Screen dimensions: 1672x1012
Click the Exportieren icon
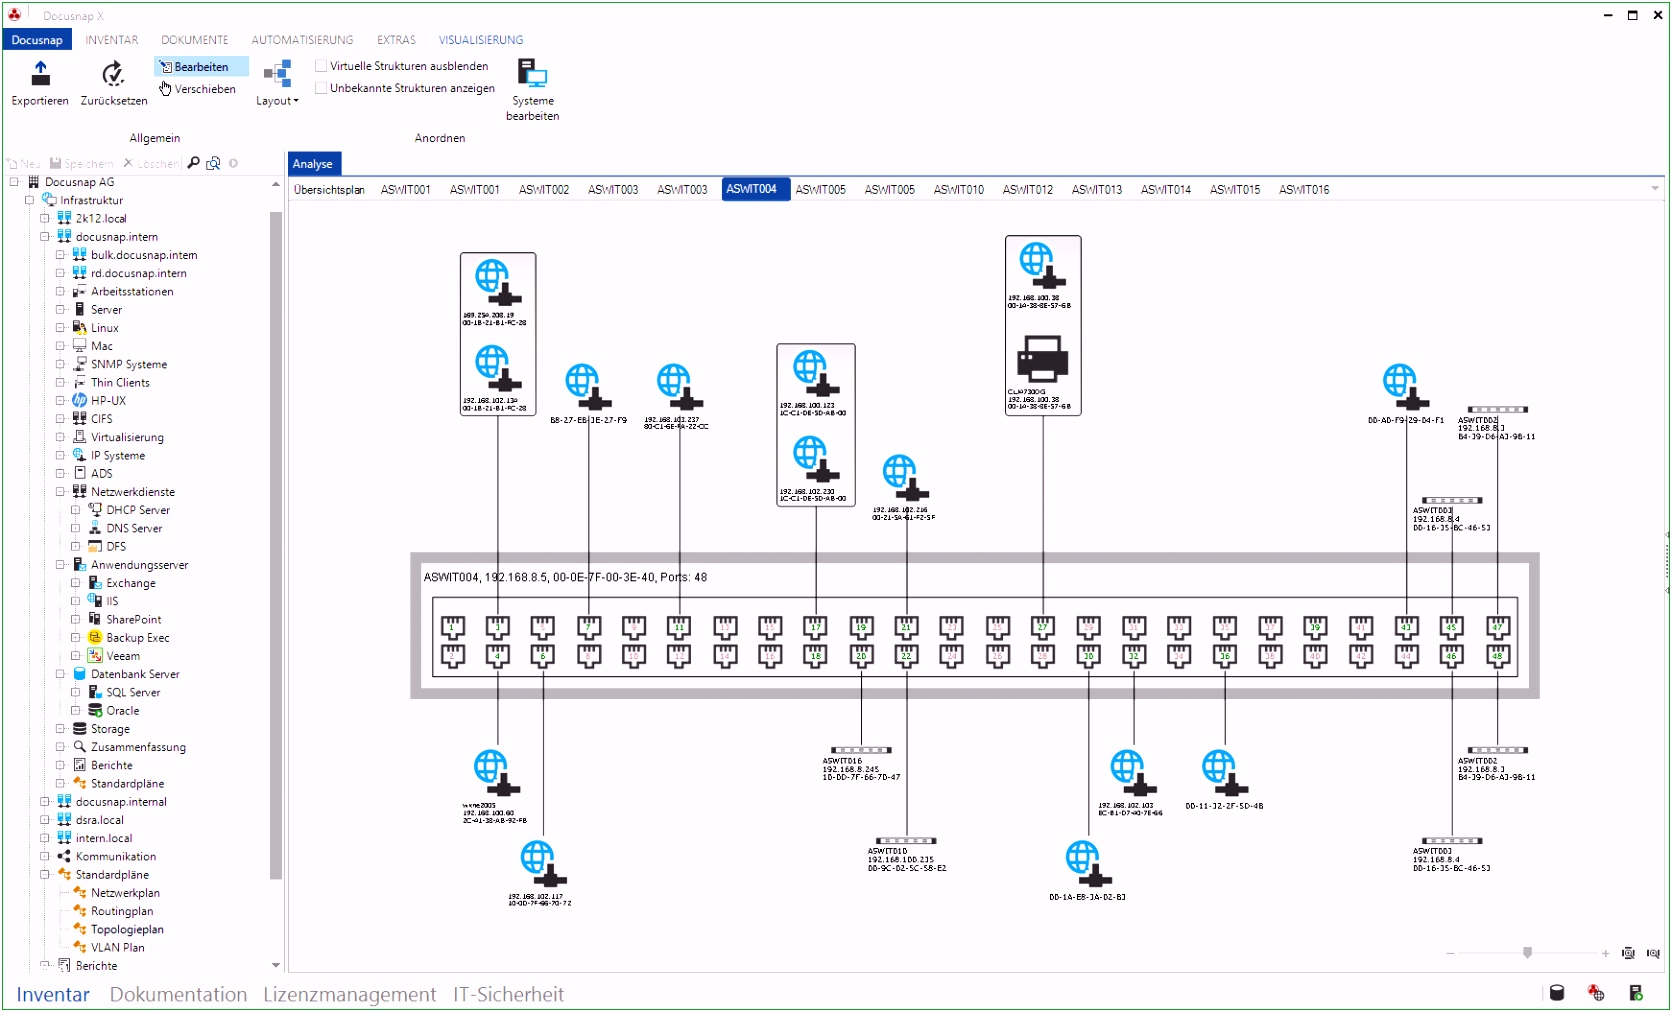coord(40,74)
